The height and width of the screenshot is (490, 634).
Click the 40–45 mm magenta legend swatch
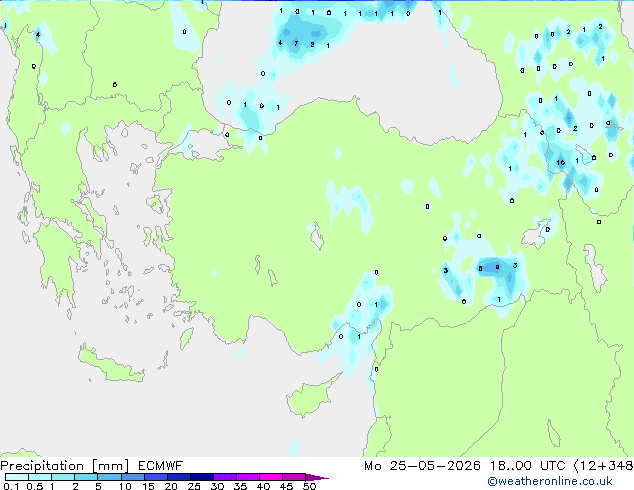click(x=271, y=477)
